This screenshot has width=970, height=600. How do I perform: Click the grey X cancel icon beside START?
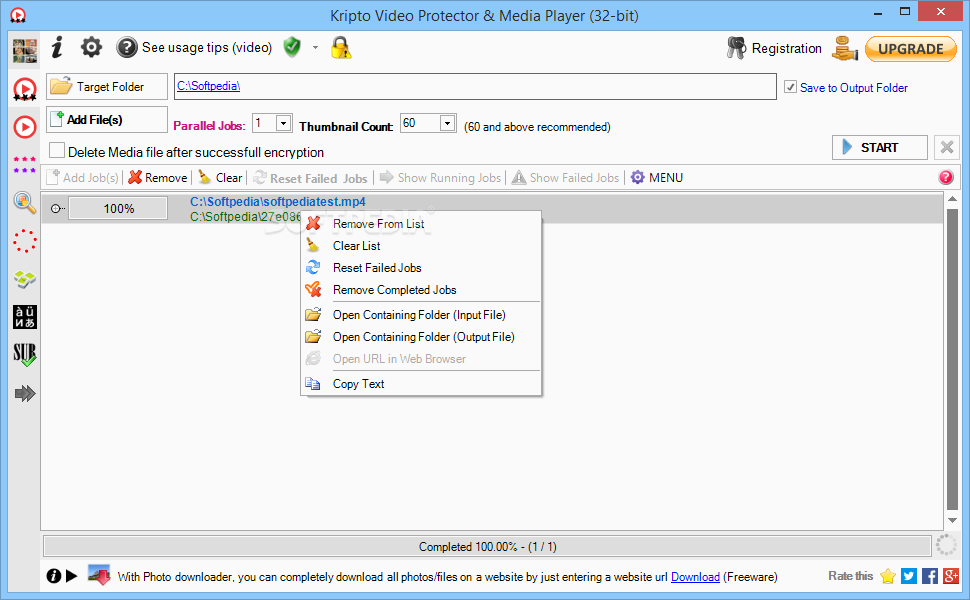(946, 147)
